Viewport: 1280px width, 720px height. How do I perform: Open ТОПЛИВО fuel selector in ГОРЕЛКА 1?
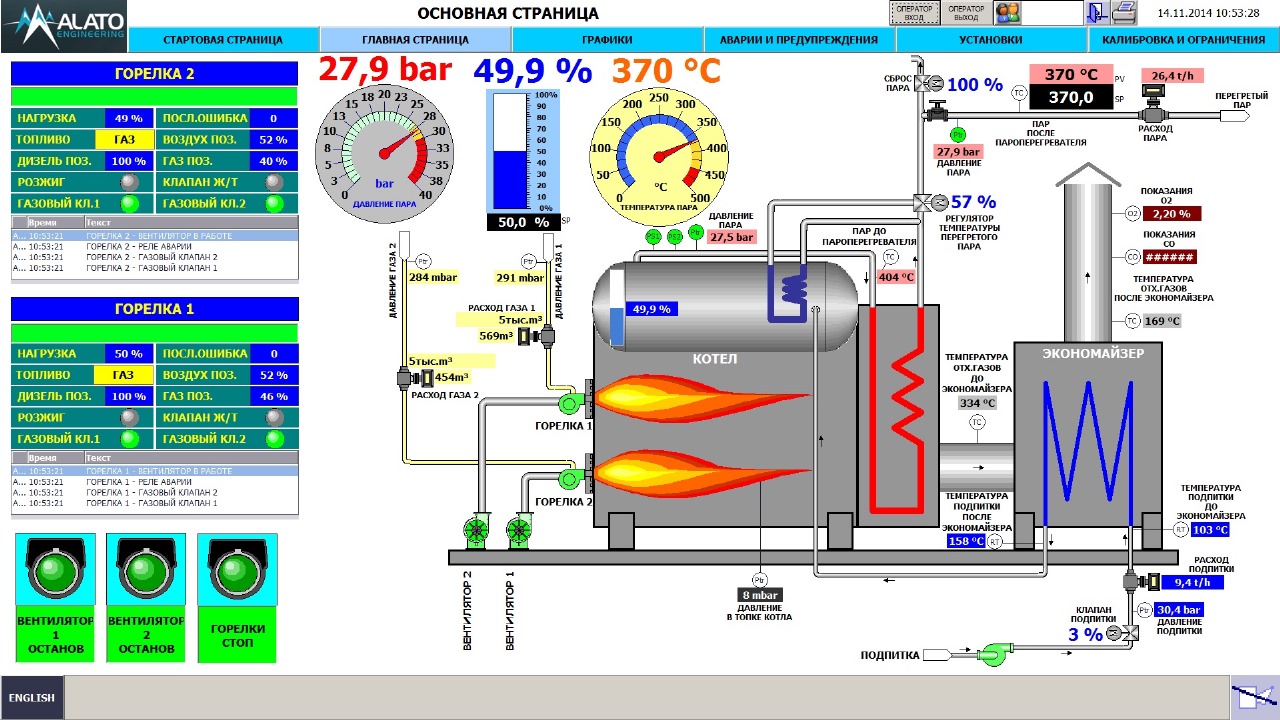point(123,375)
